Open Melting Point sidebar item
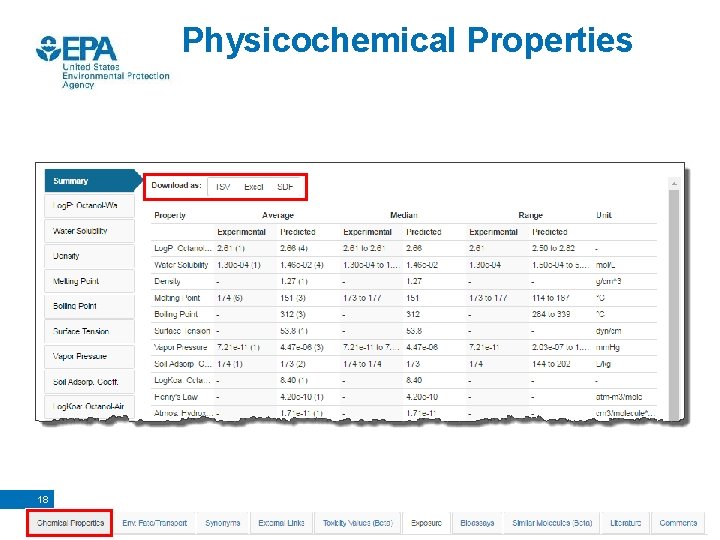Viewport: 720px width, 540px height. point(90,281)
